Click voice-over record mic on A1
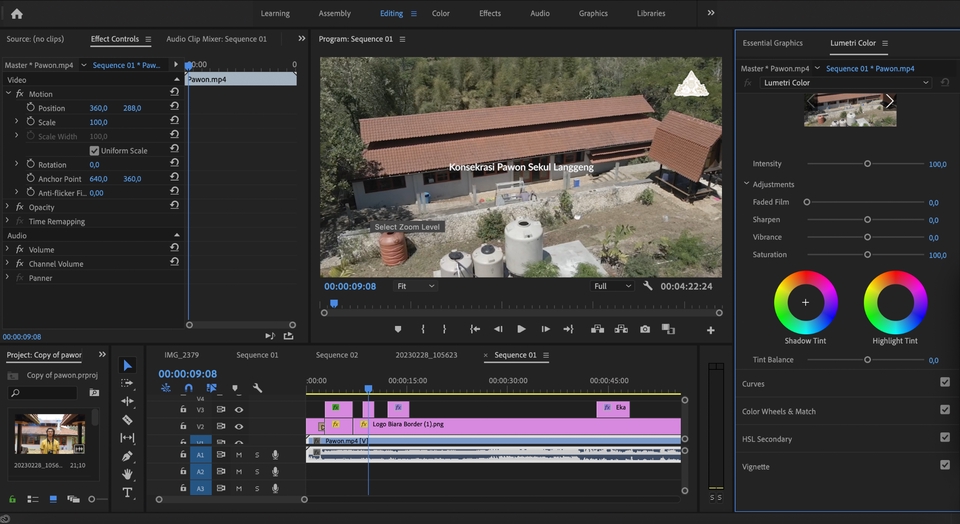 tap(276, 455)
